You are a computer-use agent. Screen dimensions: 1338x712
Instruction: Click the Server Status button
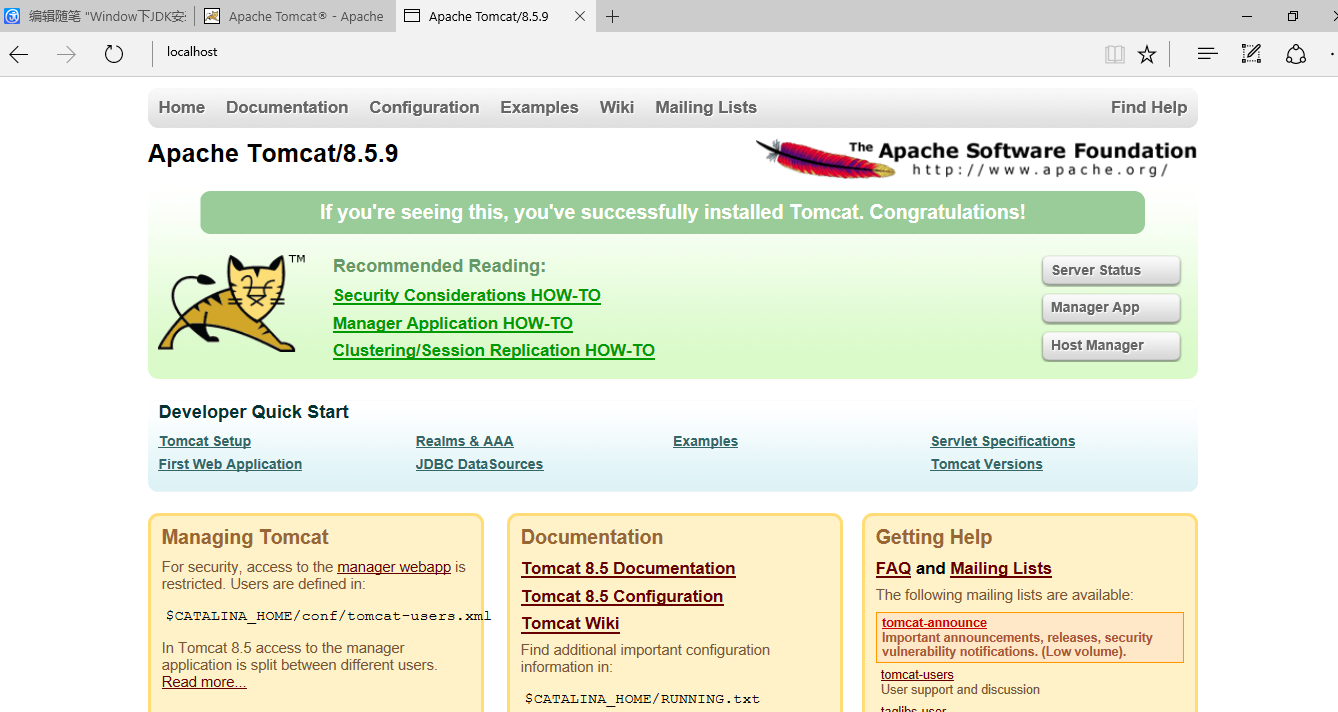tap(1111, 270)
